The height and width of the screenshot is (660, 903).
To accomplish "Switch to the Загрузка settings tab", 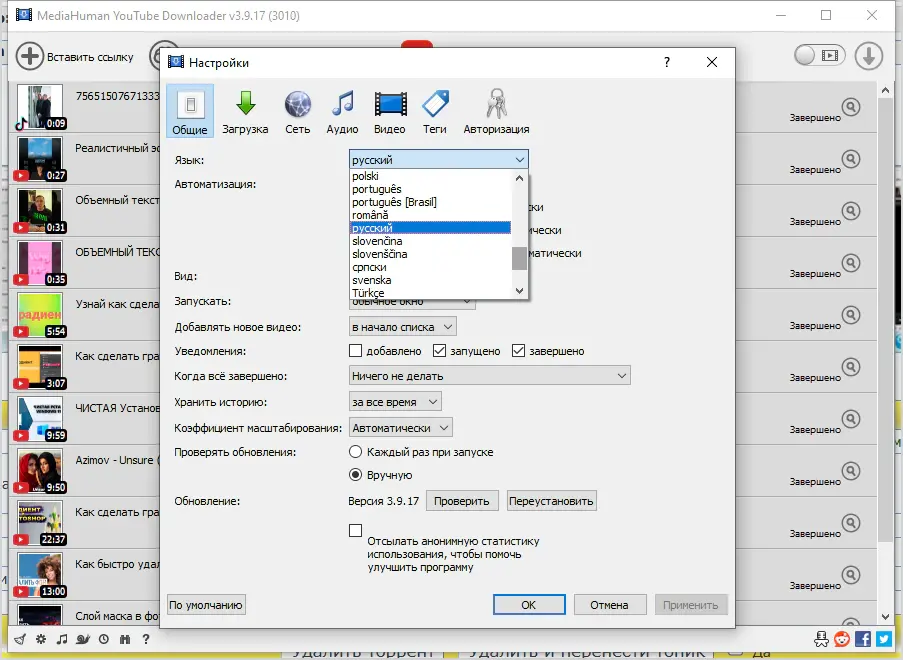I will pos(245,111).
